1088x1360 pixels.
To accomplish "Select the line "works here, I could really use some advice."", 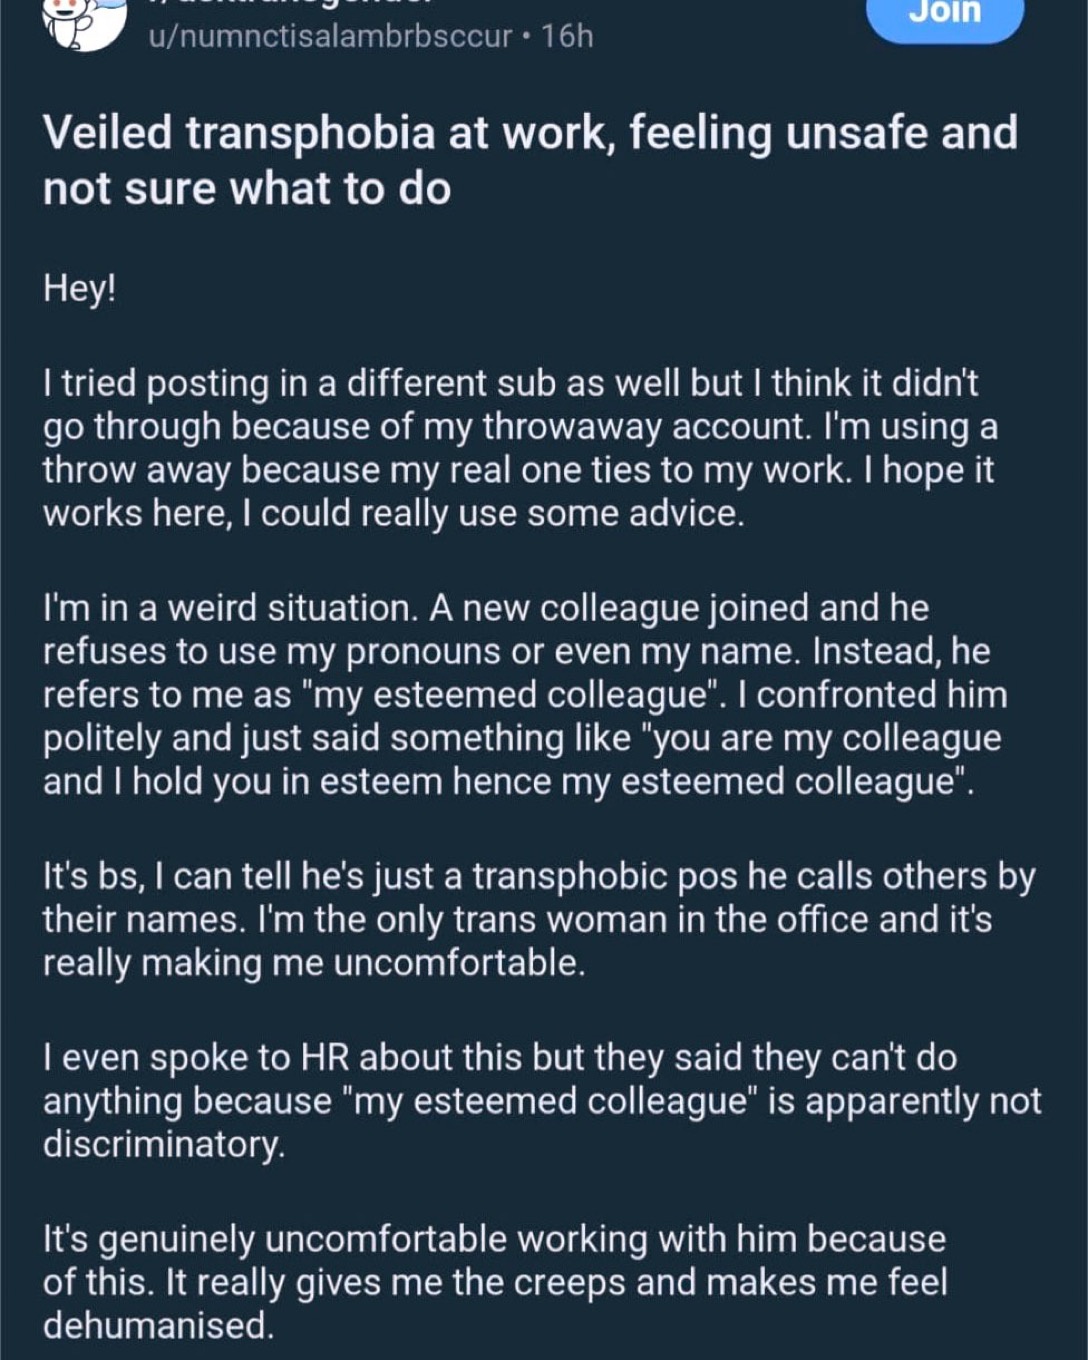I will (x=393, y=513).
